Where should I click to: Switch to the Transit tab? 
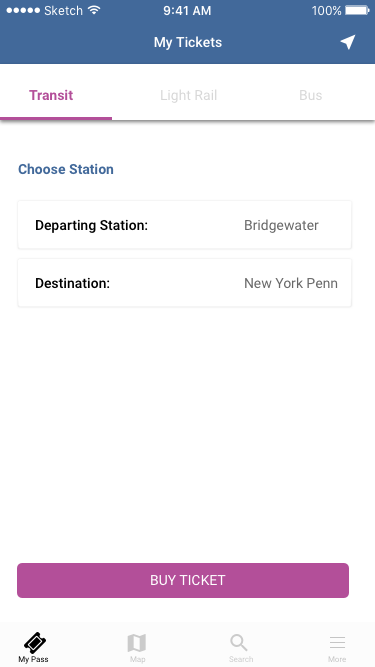click(x=51, y=95)
